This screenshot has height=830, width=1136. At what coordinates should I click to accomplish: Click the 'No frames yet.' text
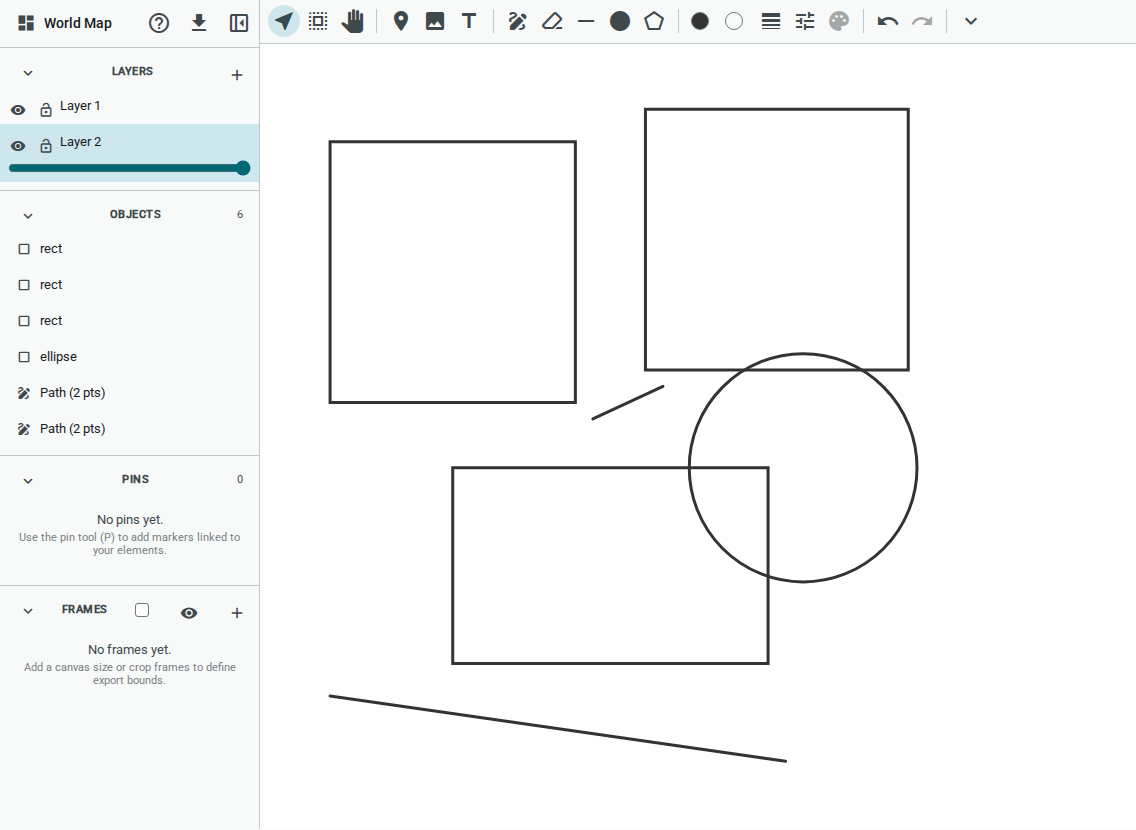130,650
